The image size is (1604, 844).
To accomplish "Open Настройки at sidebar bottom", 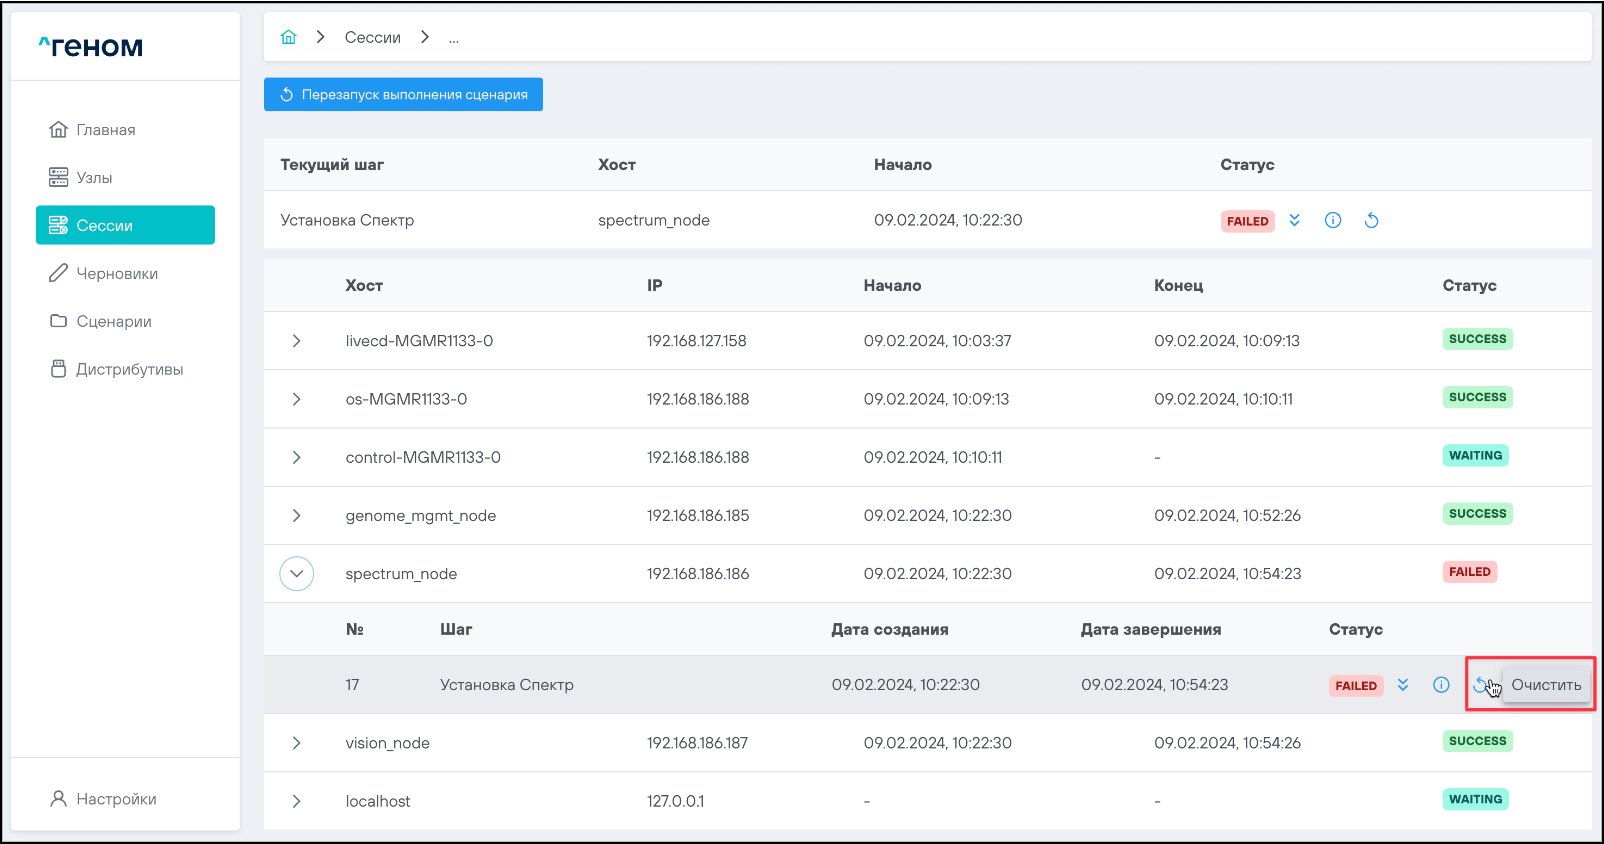I will [x=116, y=799].
